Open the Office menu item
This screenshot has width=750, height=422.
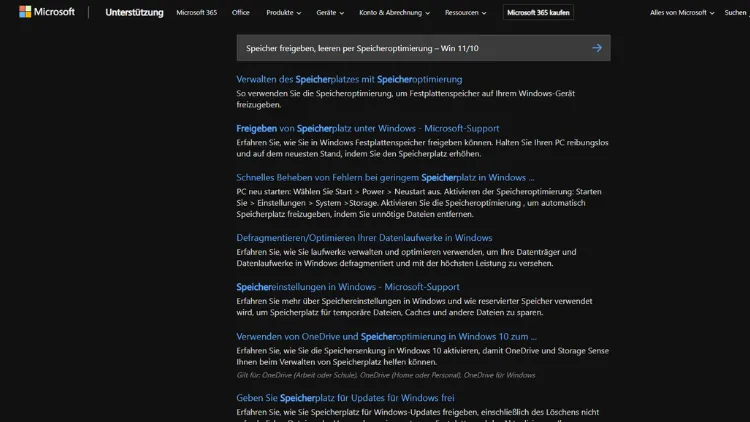point(241,12)
